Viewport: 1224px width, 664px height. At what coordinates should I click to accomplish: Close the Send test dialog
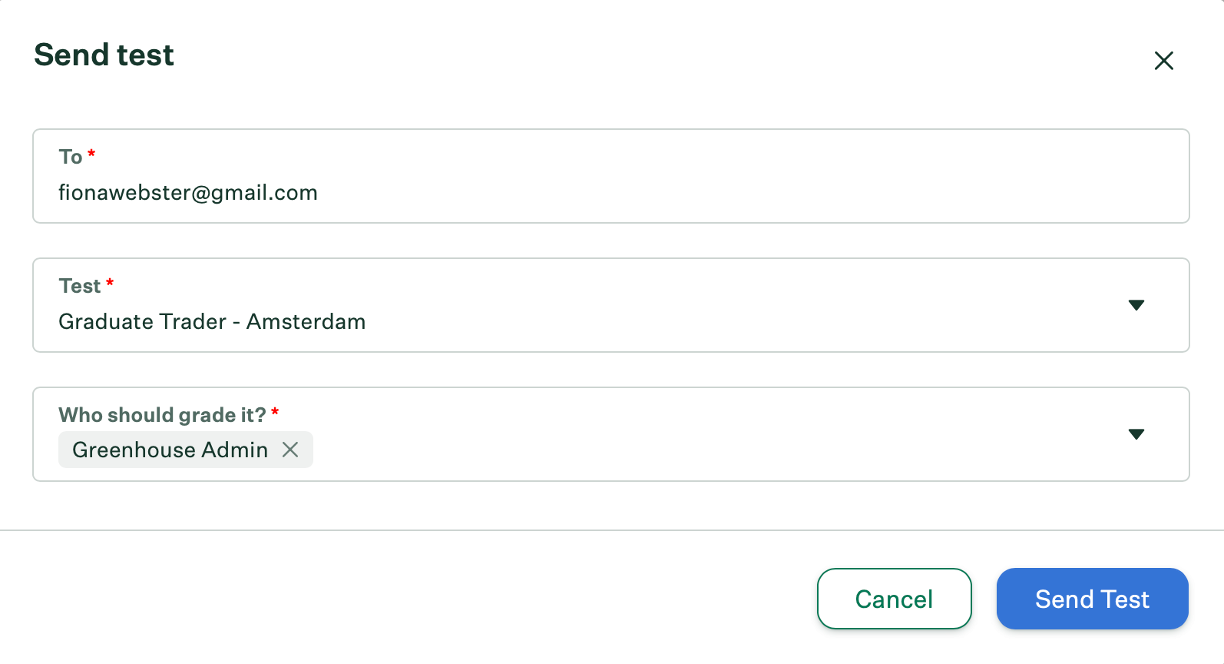click(x=1163, y=61)
